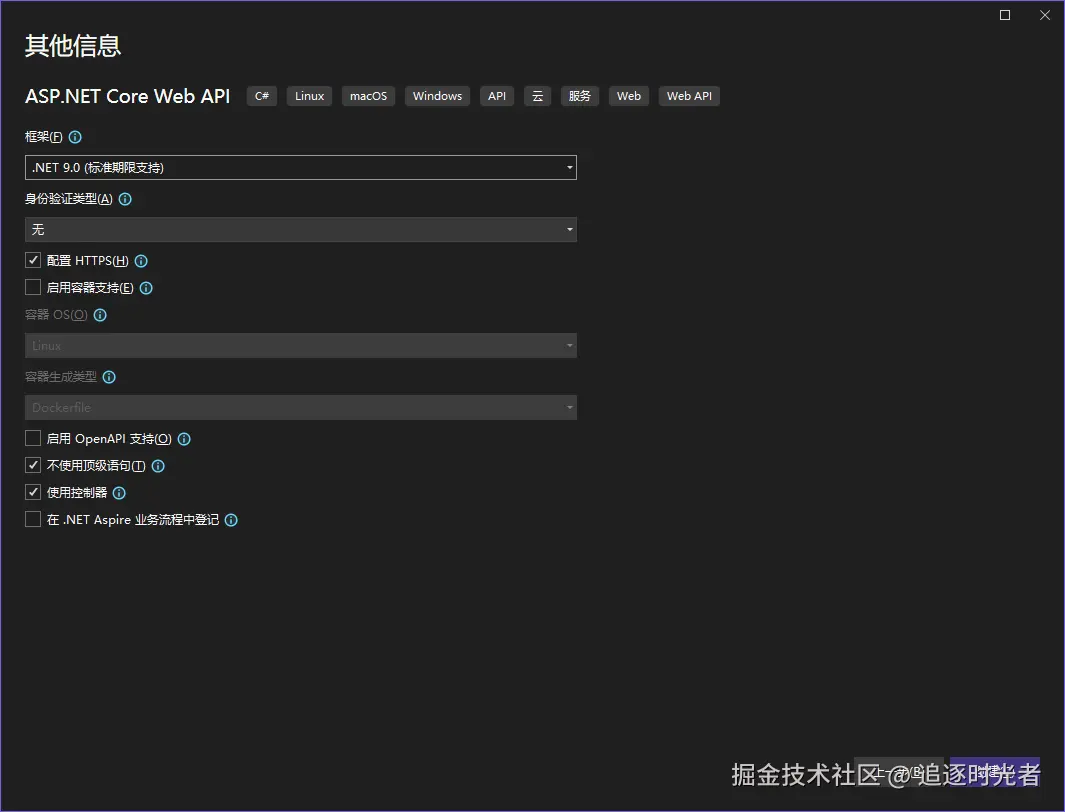Click the 云 tag
Viewport: 1065px width, 812px height.
tap(537, 96)
